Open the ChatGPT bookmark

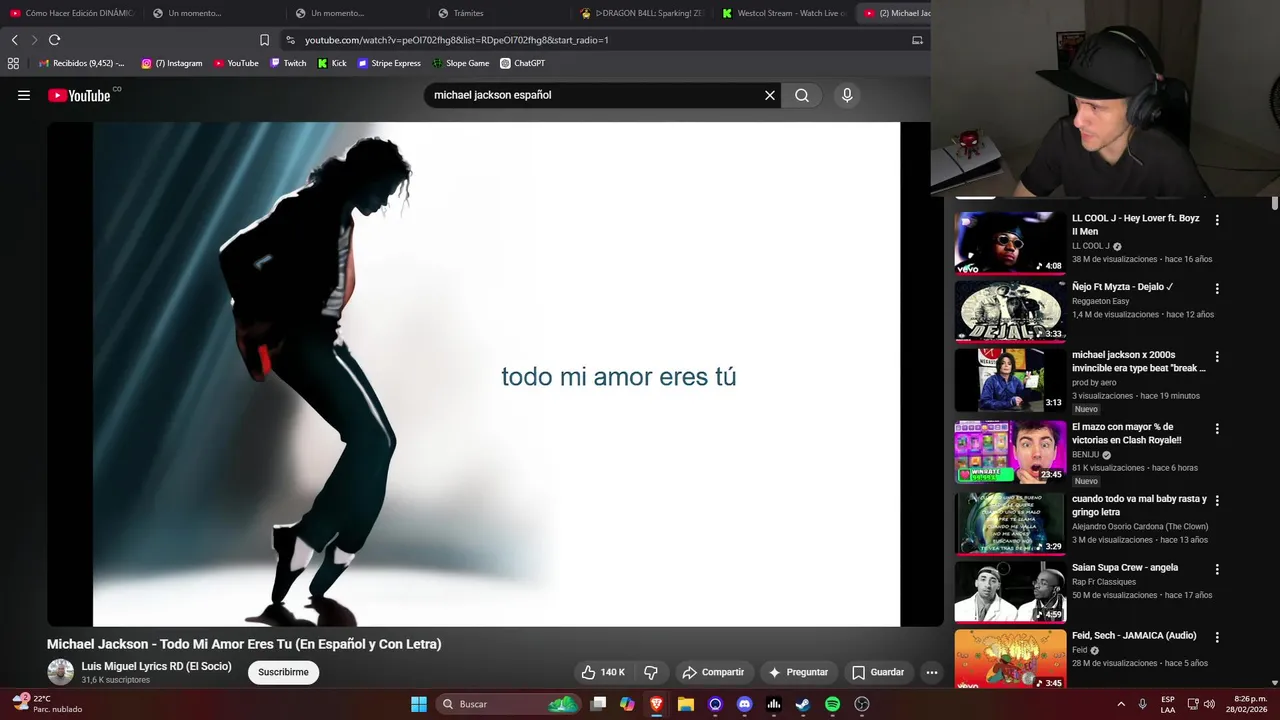522,63
